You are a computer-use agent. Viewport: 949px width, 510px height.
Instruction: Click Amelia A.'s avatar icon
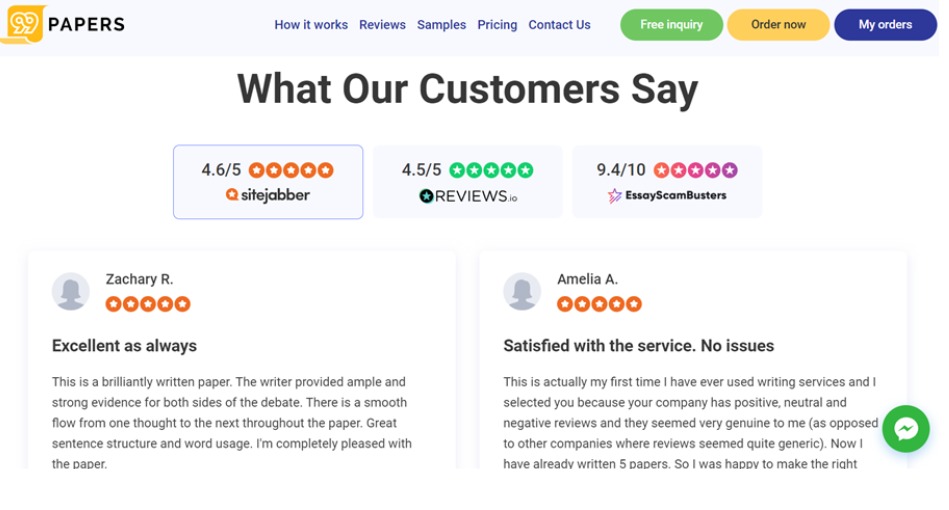tap(522, 292)
